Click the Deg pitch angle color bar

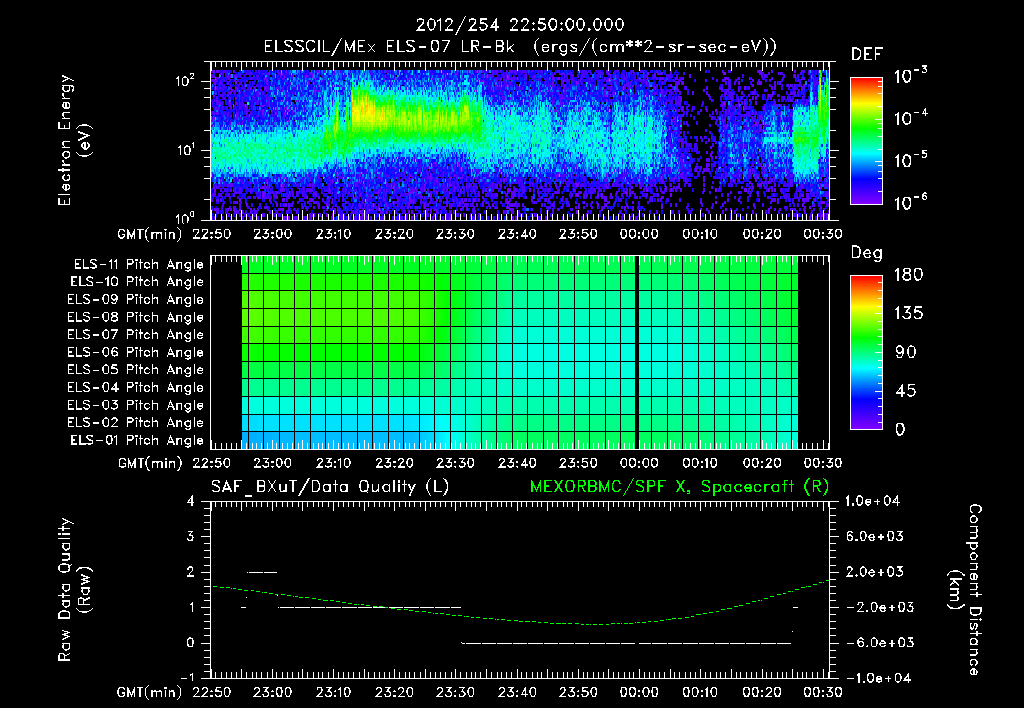(x=867, y=353)
